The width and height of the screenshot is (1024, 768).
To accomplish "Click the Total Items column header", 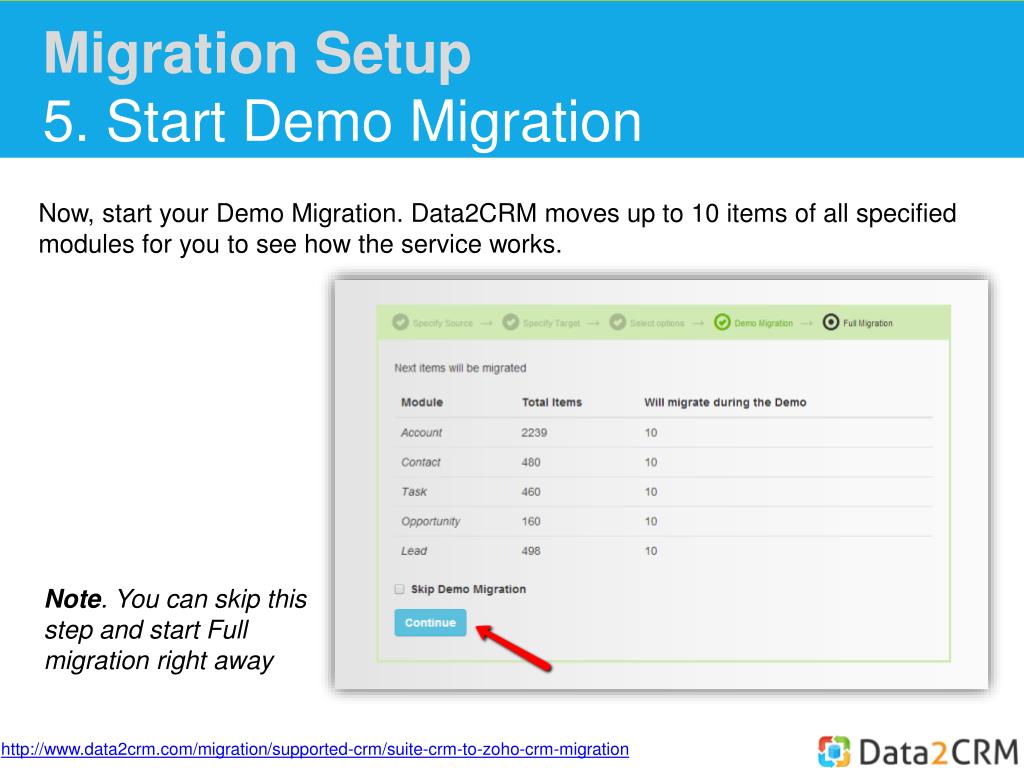I will click(x=552, y=402).
